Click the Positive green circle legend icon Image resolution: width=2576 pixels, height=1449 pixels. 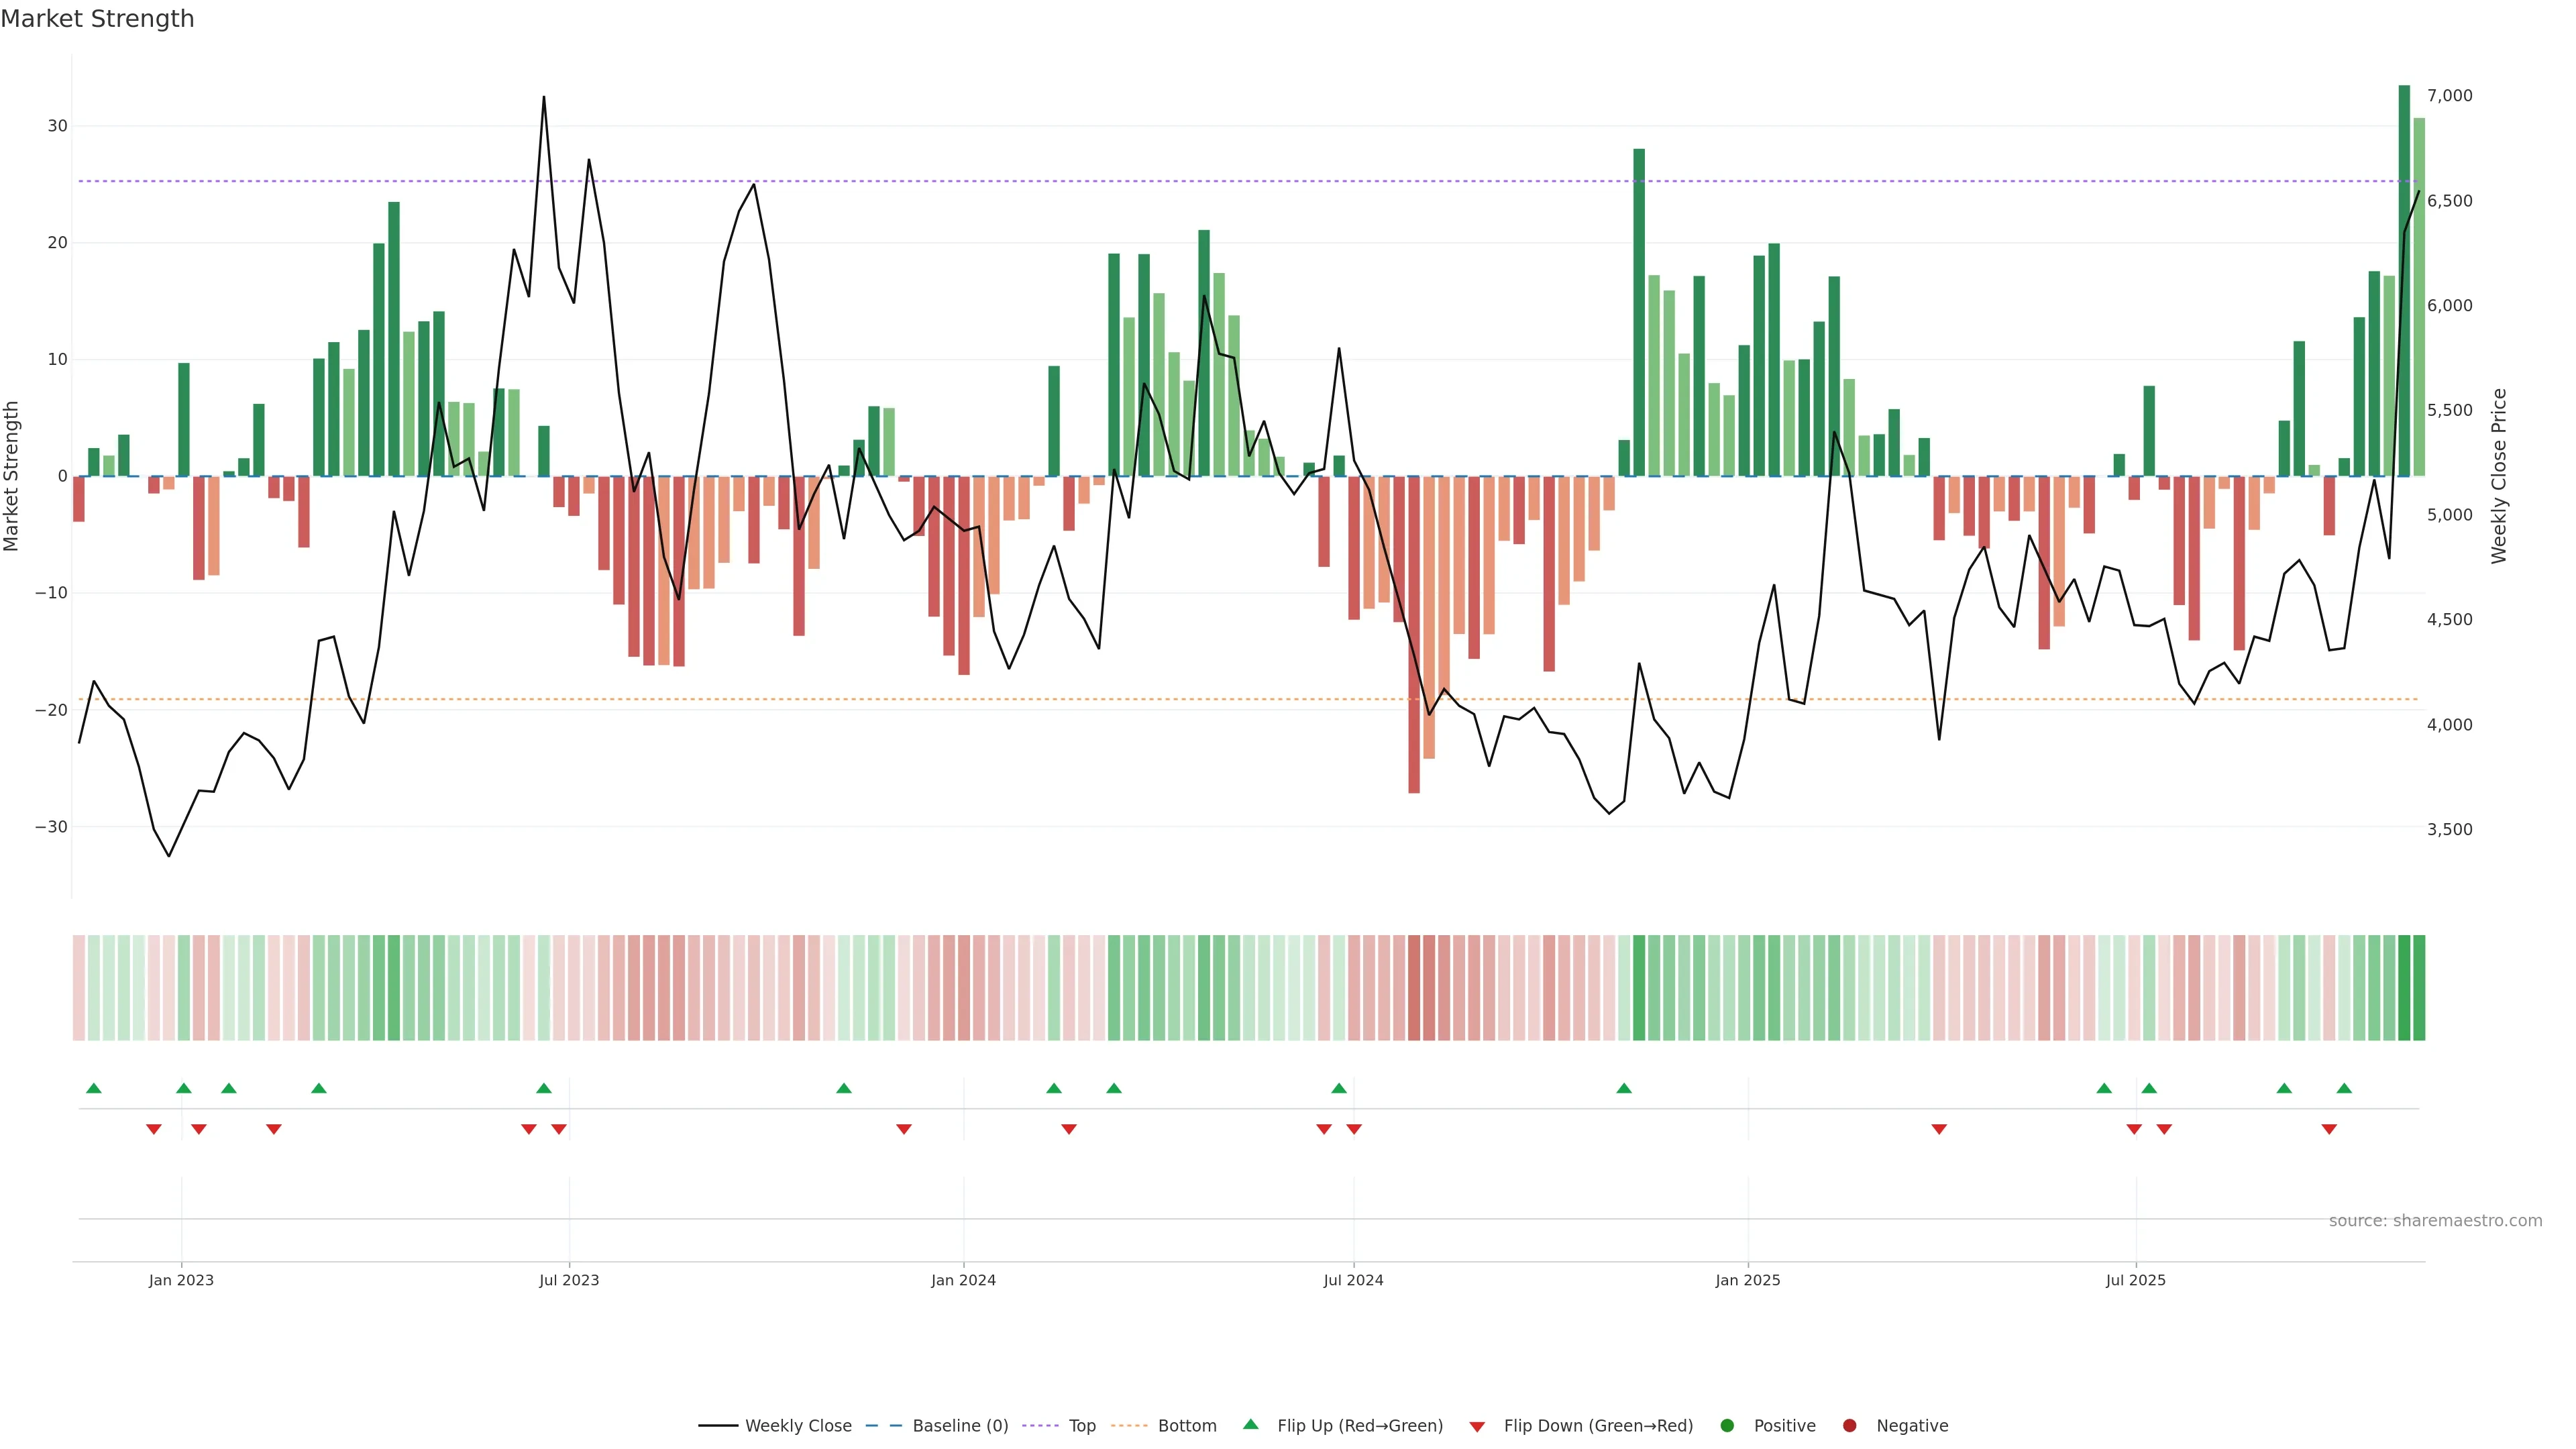tap(1727, 1426)
